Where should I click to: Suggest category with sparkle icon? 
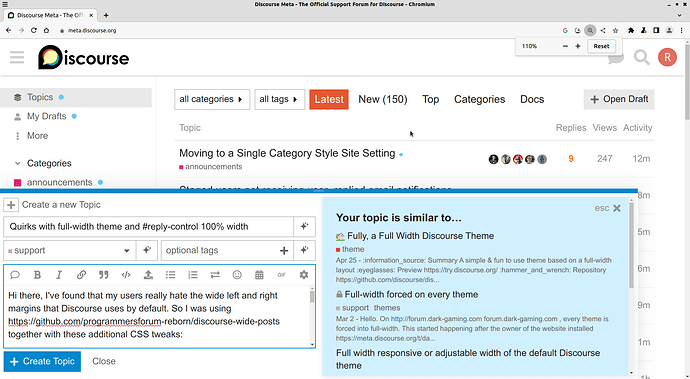[x=147, y=250]
